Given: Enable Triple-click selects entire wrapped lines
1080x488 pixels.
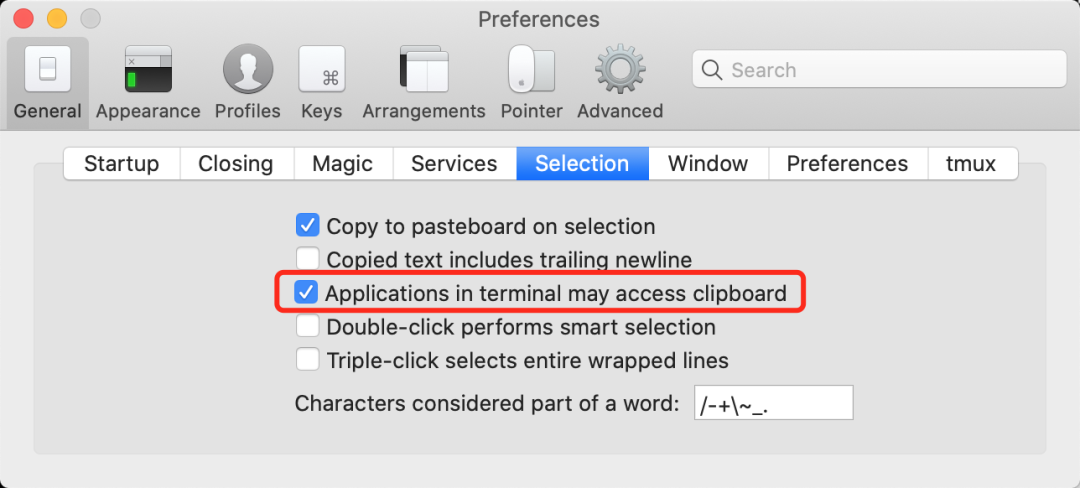Looking at the screenshot, I should click(x=308, y=360).
